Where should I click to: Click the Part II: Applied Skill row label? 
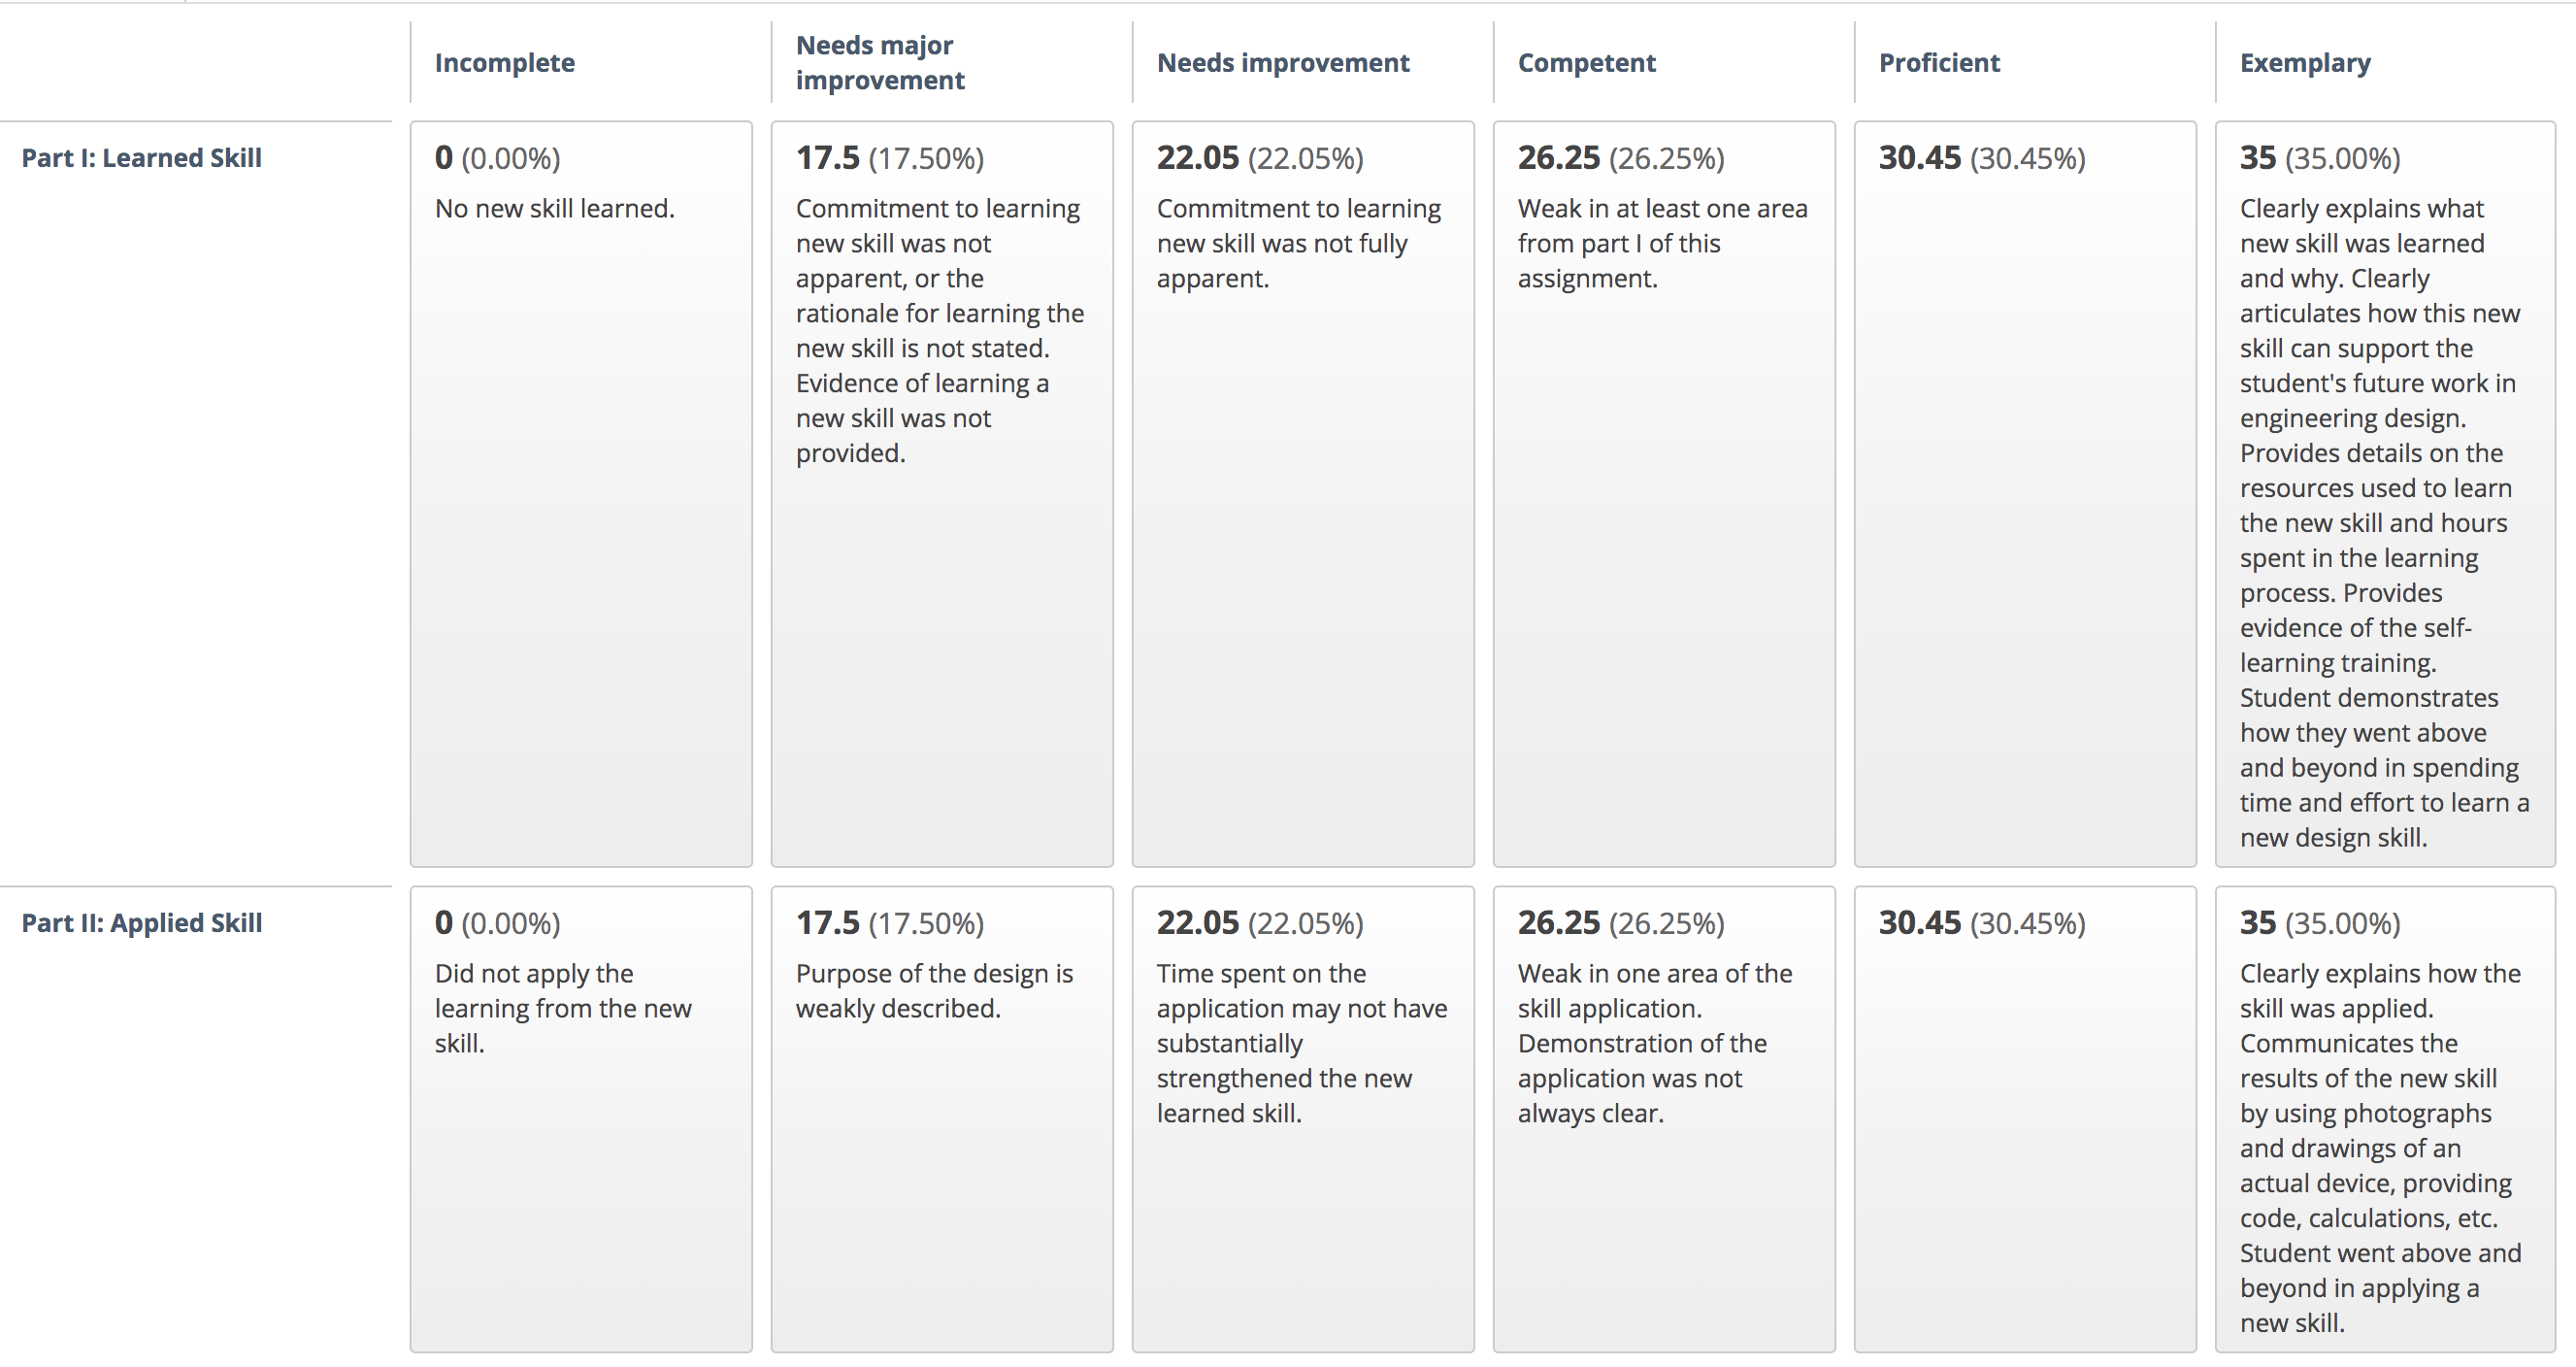[x=142, y=923]
